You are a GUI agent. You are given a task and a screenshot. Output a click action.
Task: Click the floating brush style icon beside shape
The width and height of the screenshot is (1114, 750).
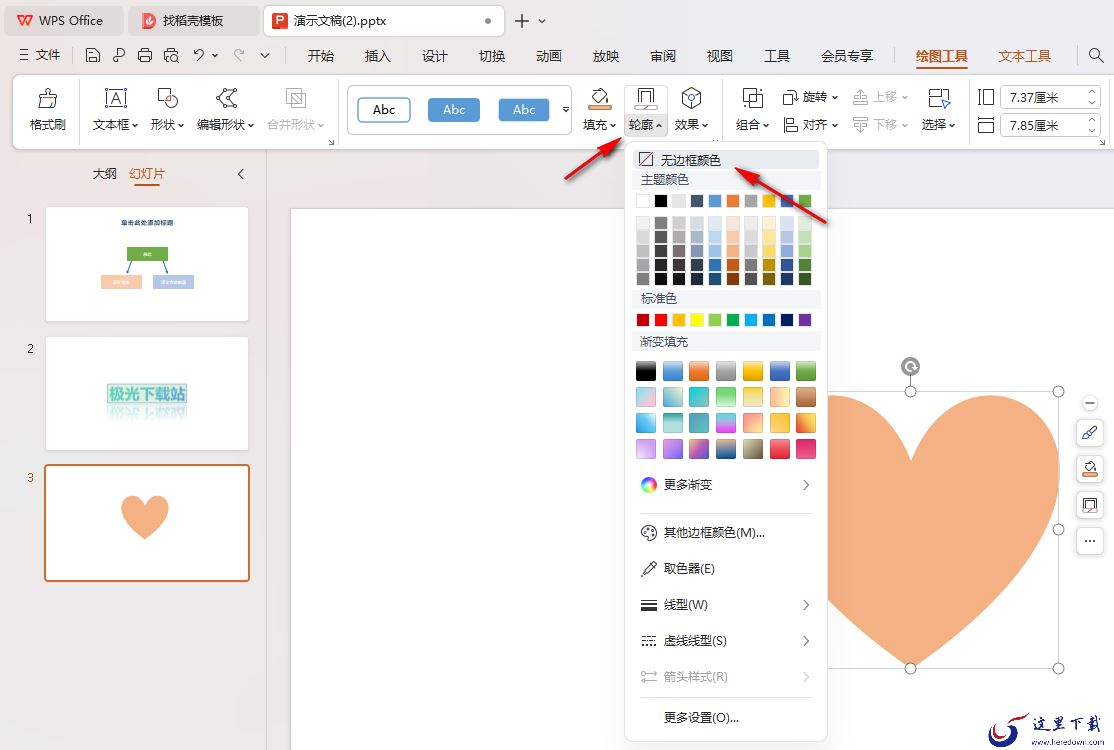tap(1090, 433)
